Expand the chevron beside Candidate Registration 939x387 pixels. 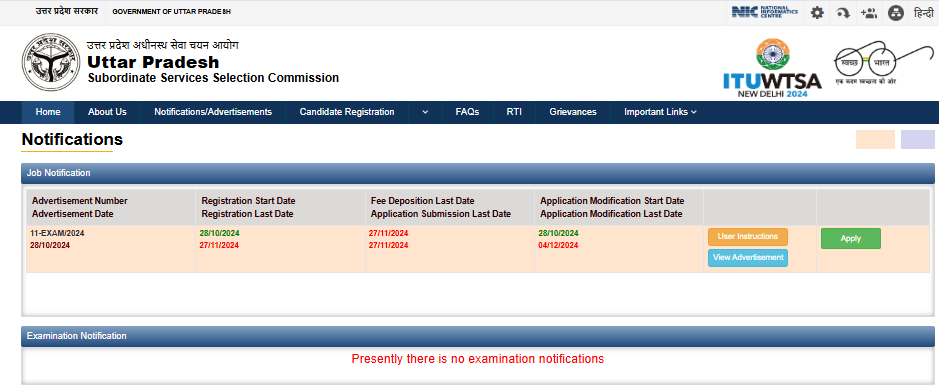point(425,112)
